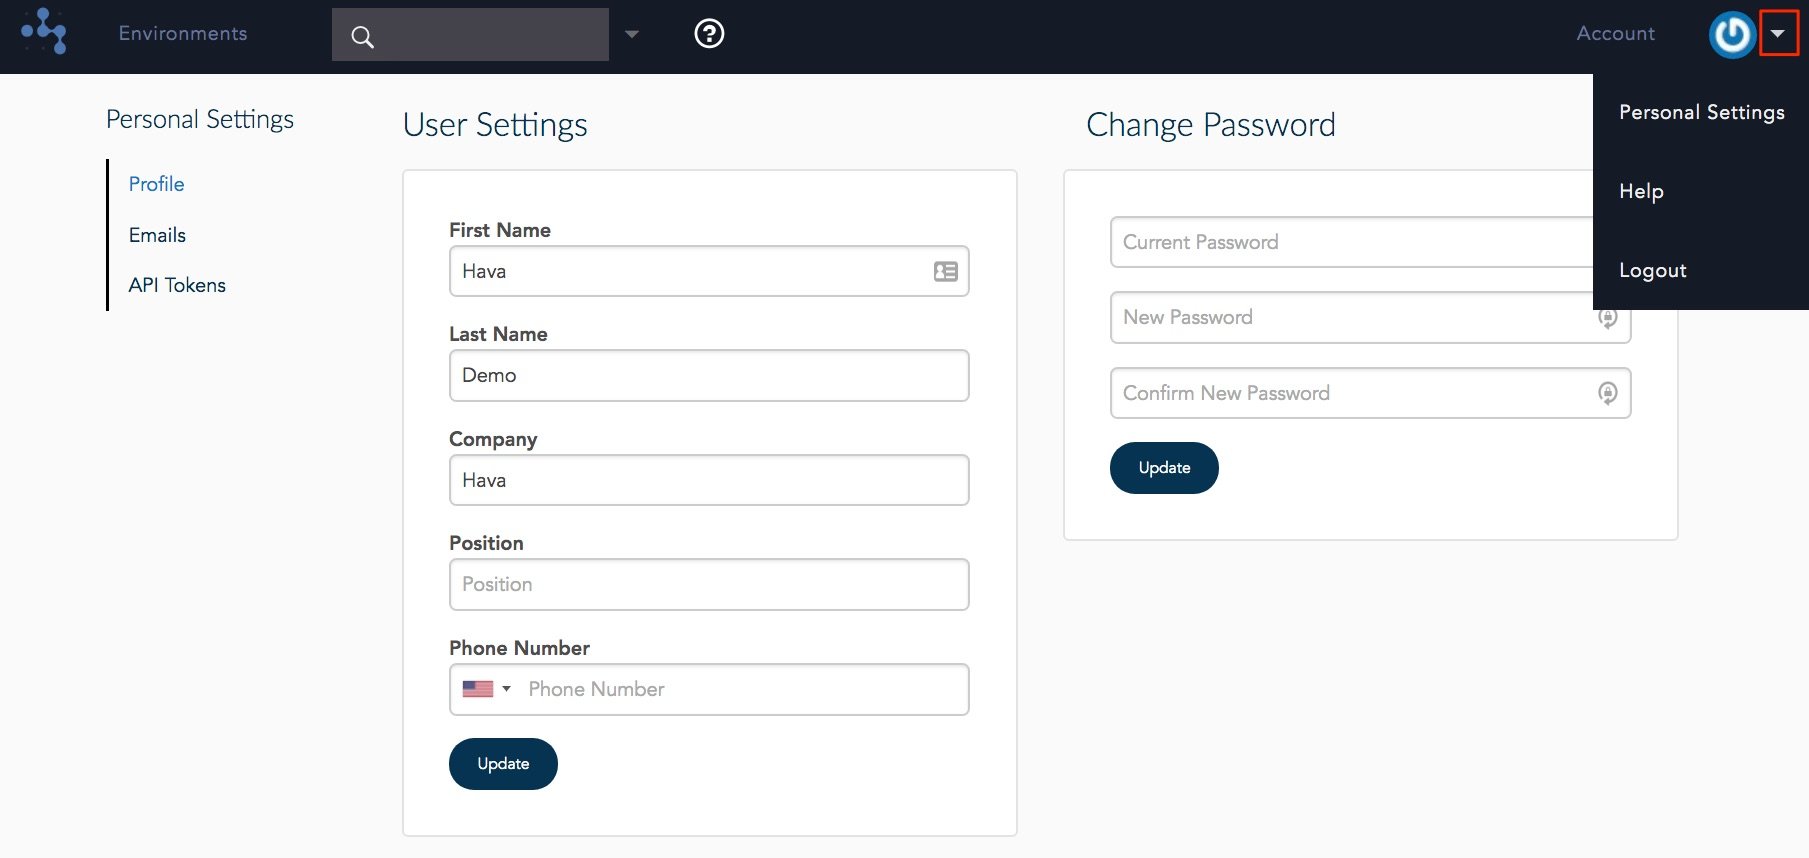Open Account in the top navigation
Screen dimensions: 1809x858
click(x=1615, y=33)
